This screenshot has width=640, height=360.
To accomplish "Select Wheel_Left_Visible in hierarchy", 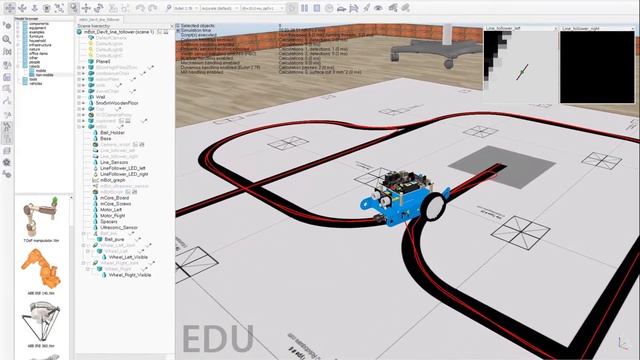I will [x=128, y=257].
